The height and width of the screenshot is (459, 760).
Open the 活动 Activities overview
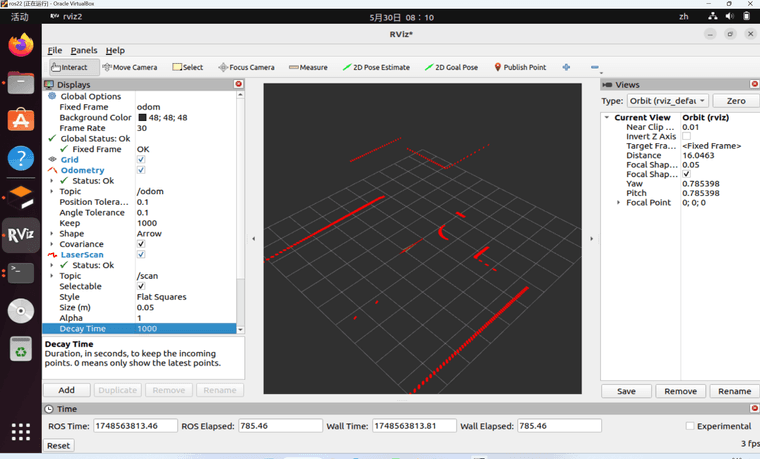tap(20, 17)
